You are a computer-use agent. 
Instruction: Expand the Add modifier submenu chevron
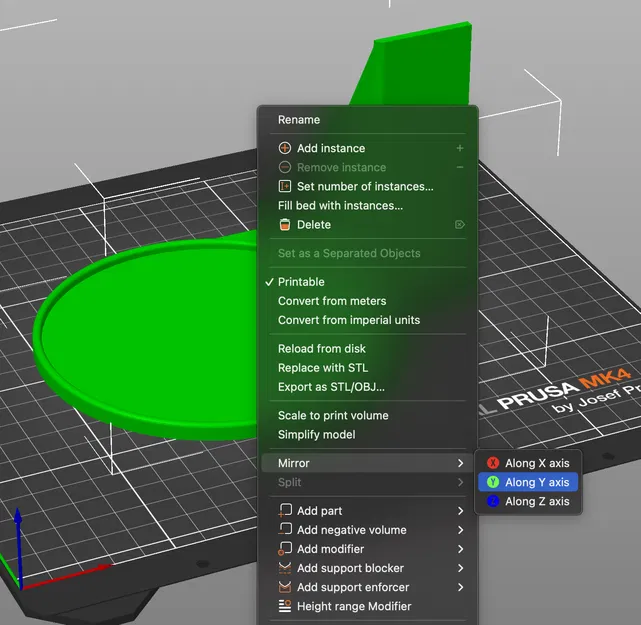click(460, 549)
